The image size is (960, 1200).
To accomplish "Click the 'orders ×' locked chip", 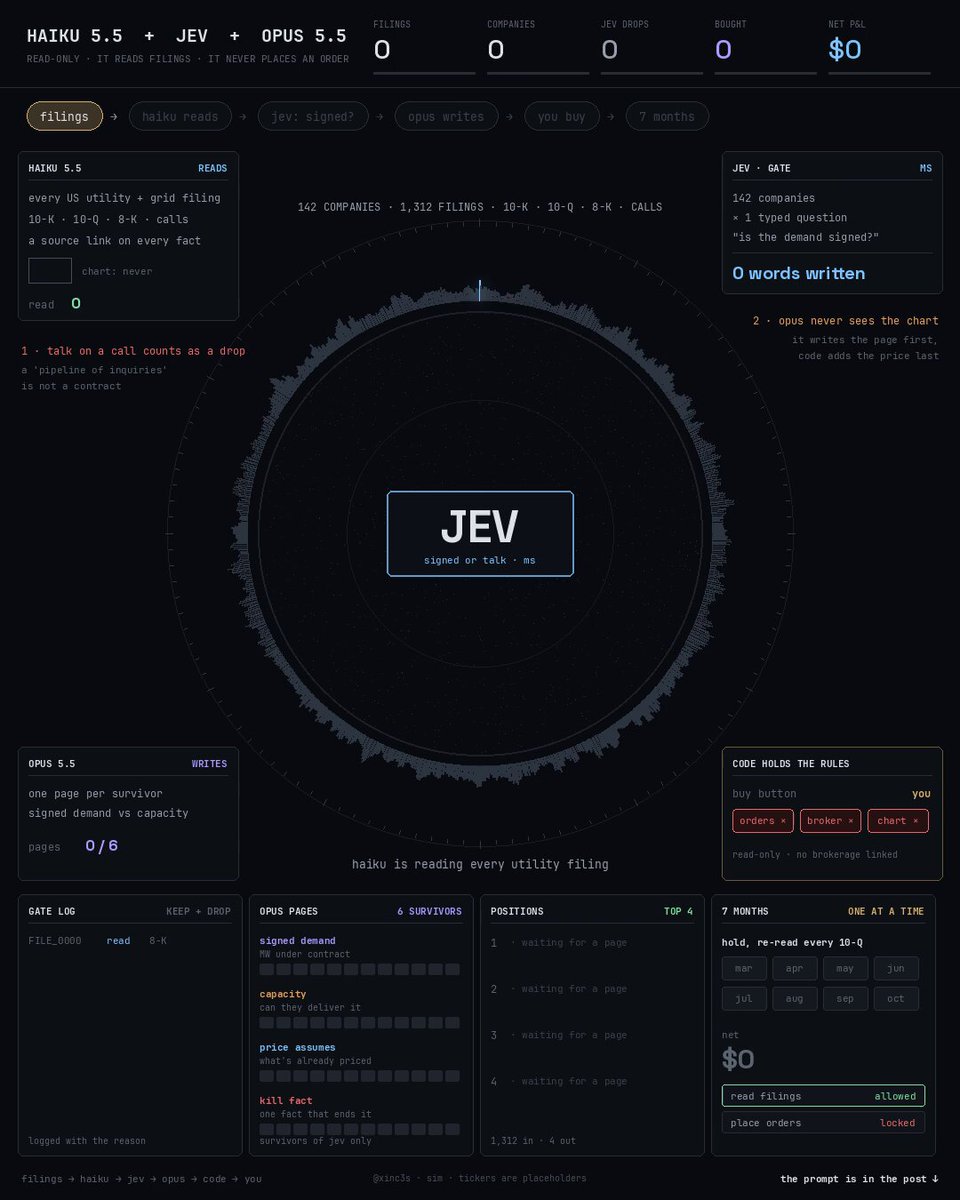I will pos(763,821).
